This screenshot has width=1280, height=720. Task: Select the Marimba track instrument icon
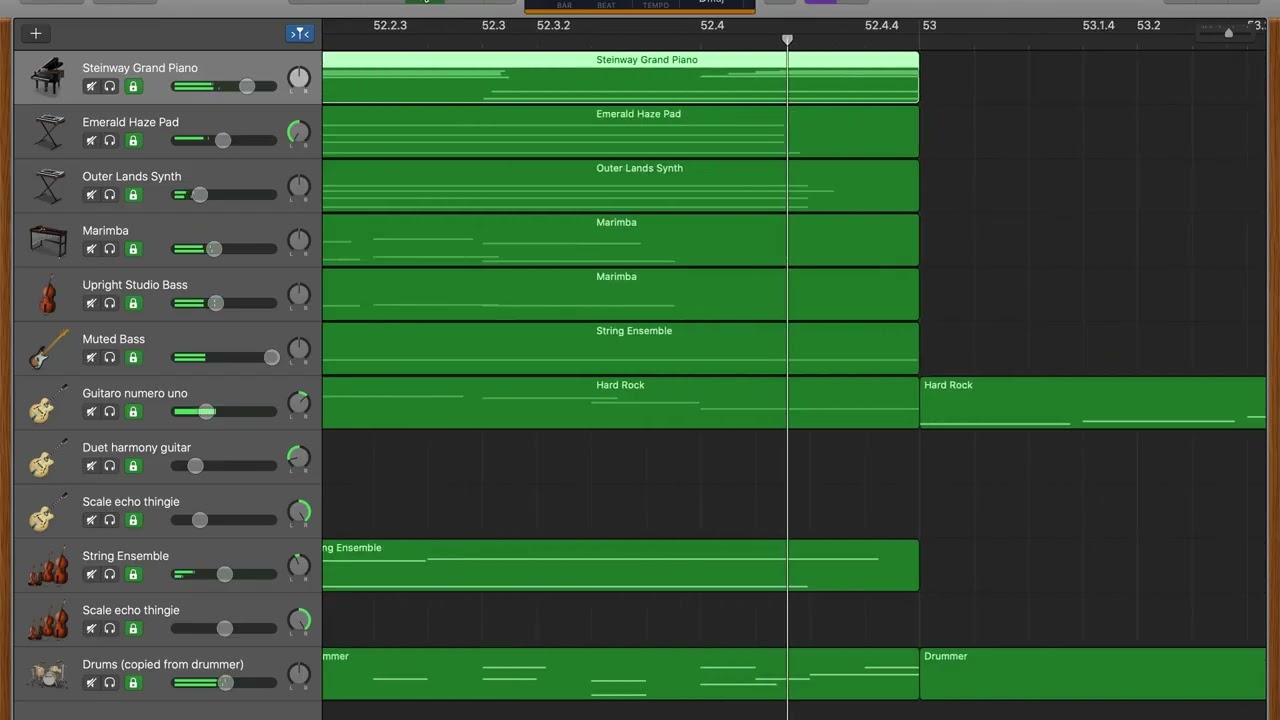tap(48, 240)
